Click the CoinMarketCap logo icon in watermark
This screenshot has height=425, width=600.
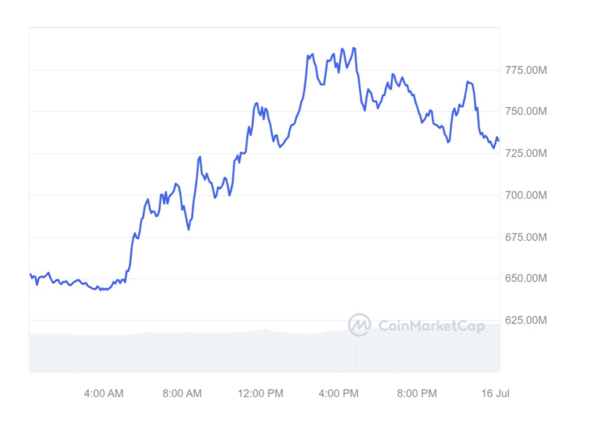[359, 324]
